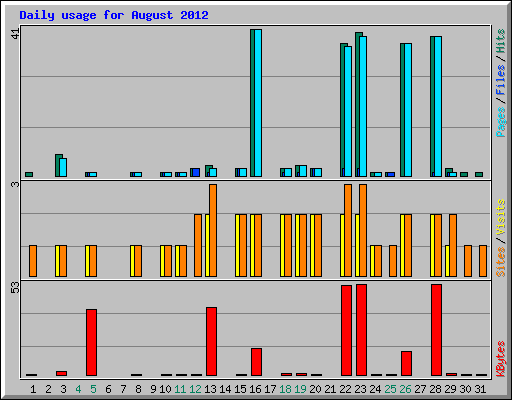
Task: Select the 'Visits' legend label
Action: click(500, 217)
